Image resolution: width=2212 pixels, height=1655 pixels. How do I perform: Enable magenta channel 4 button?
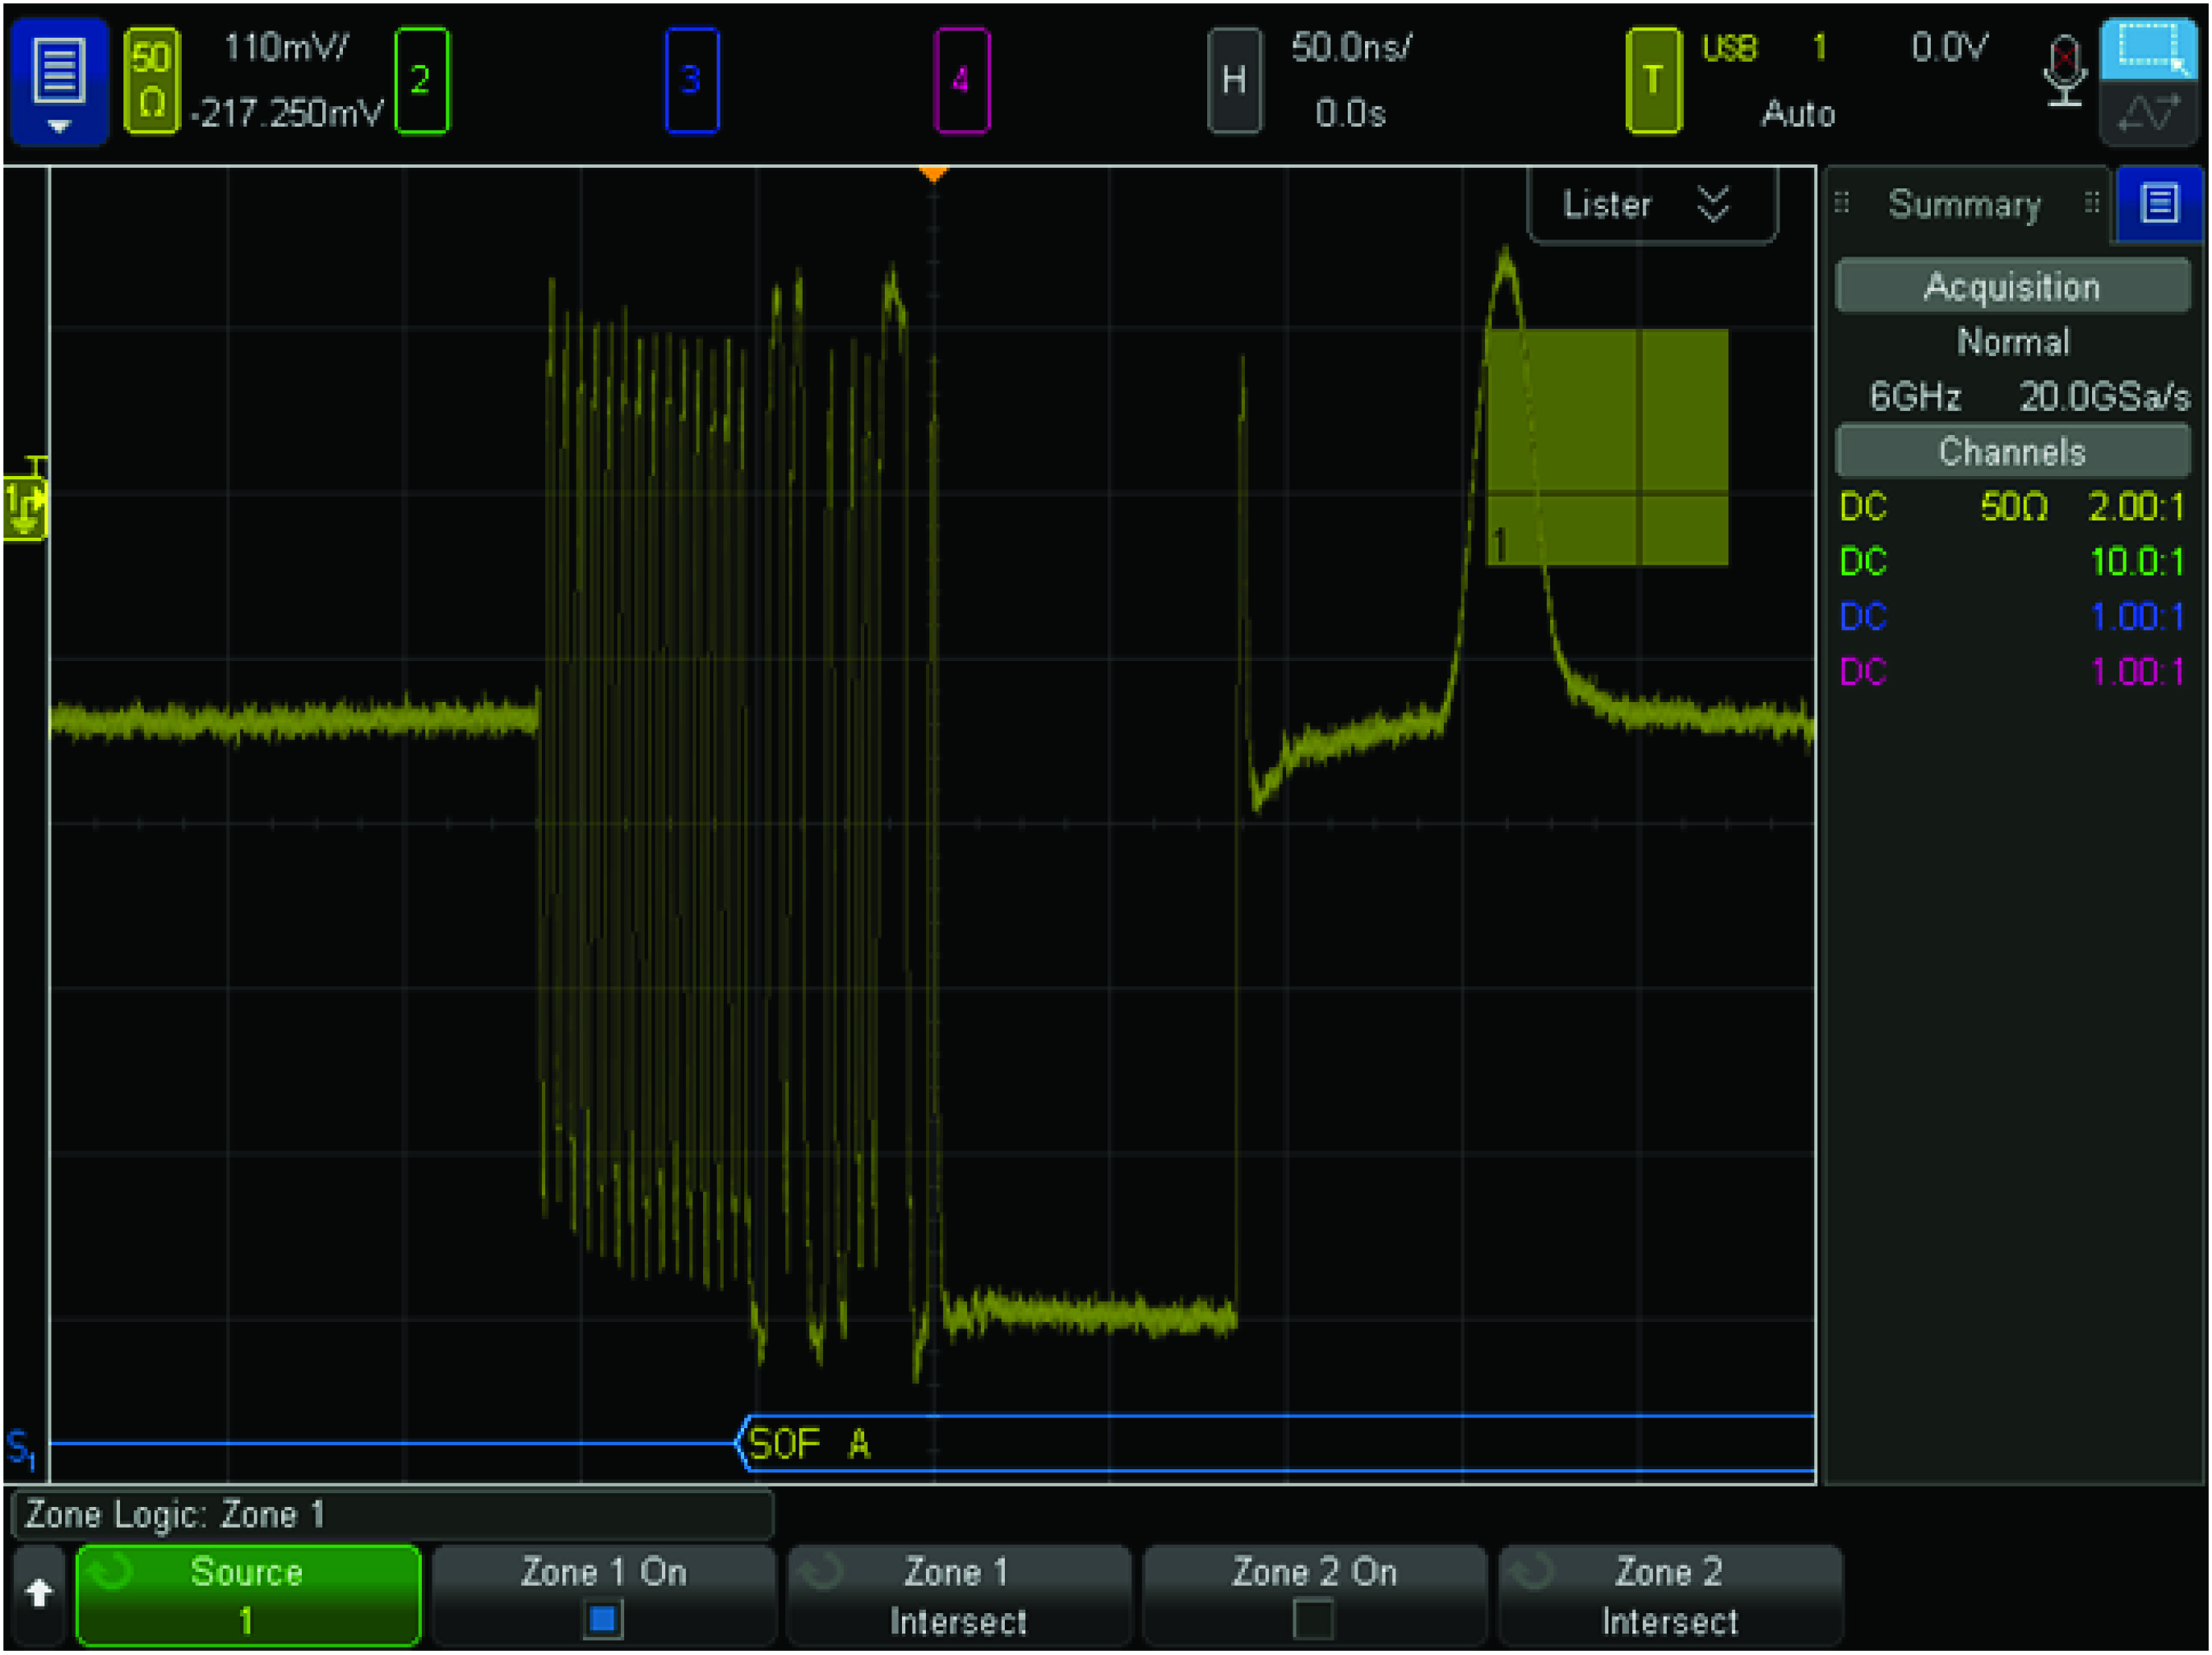(x=961, y=81)
